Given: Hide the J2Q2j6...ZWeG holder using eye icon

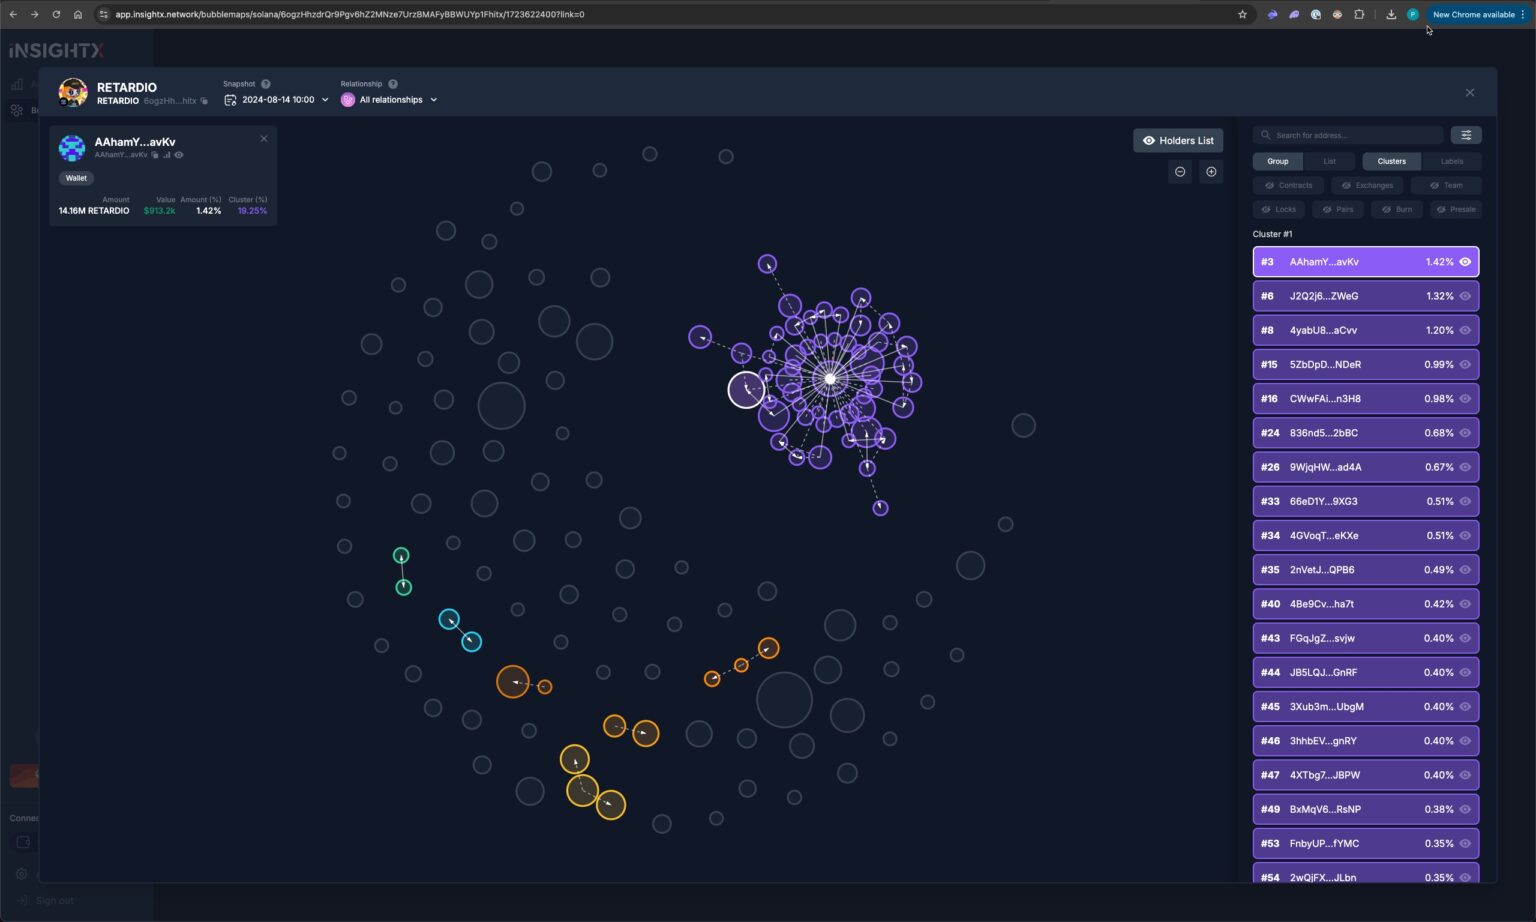Looking at the screenshot, I should [1465, 296].
